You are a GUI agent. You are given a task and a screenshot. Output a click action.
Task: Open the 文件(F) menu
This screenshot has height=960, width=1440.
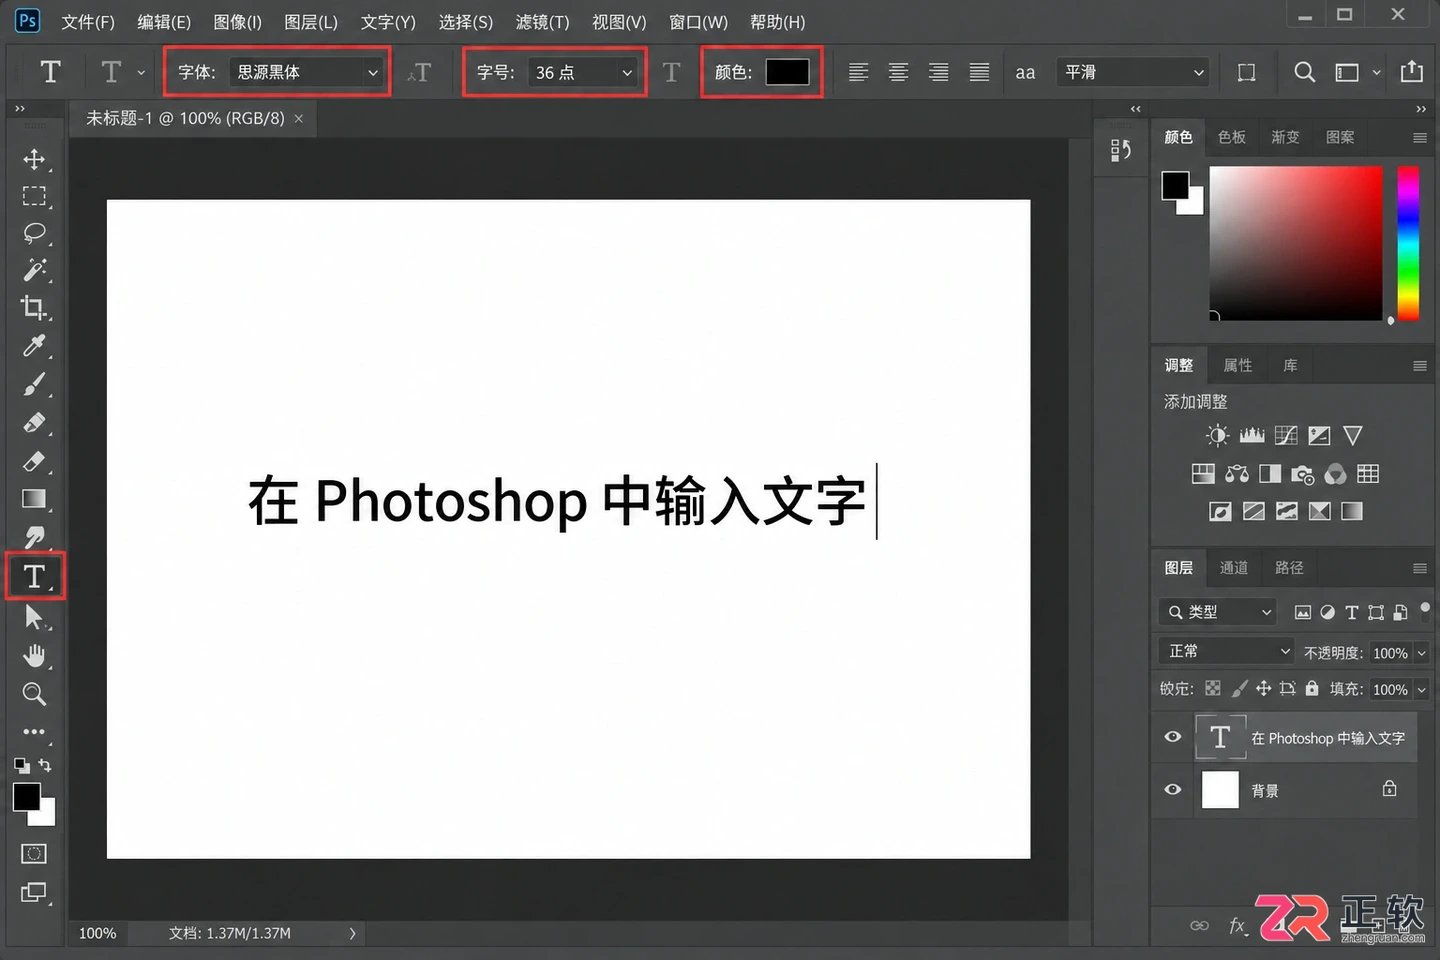point(88,22)
